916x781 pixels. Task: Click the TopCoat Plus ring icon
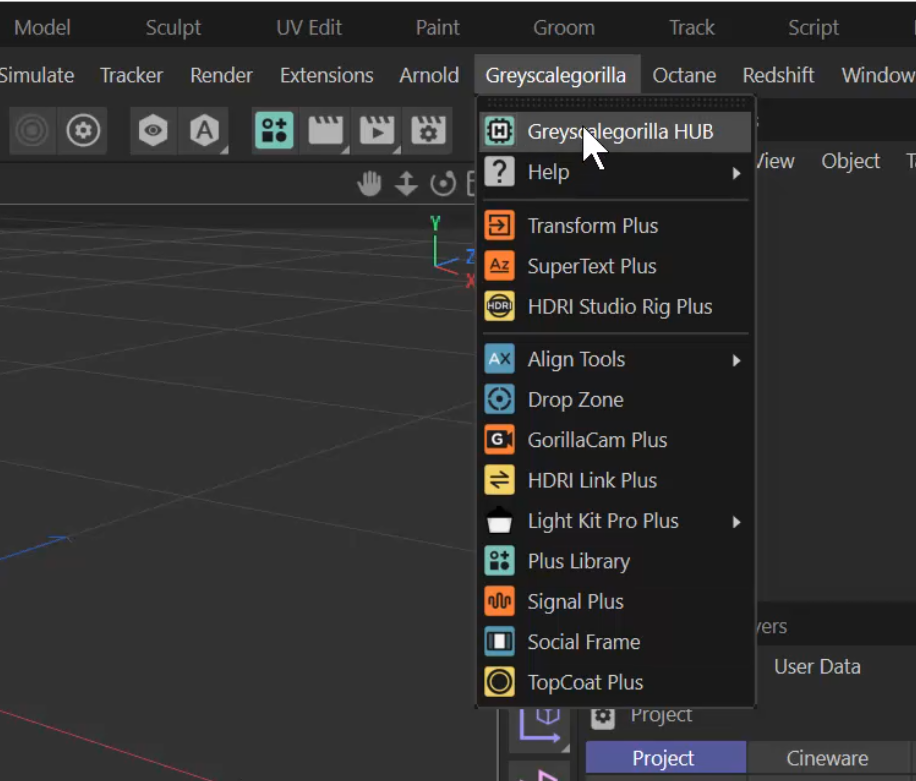click(x=499, y=682)
